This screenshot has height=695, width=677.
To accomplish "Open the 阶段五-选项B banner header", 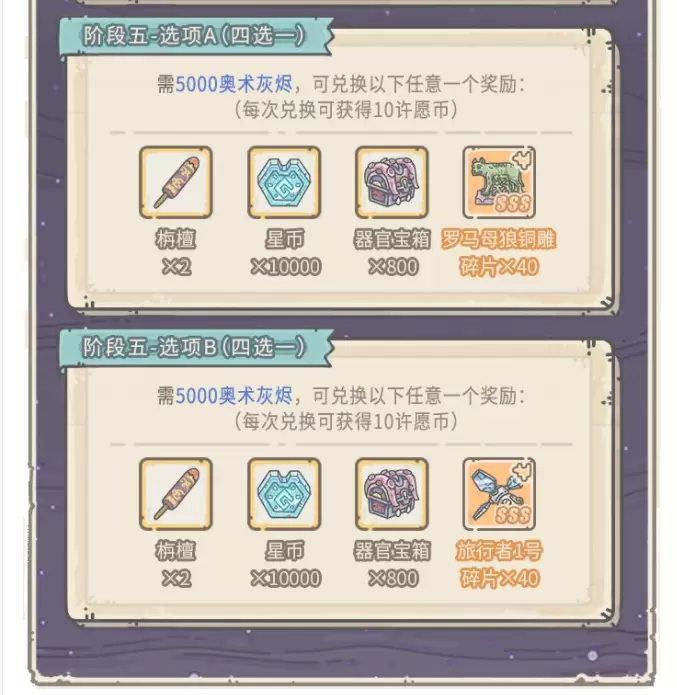I will (196, 348).
